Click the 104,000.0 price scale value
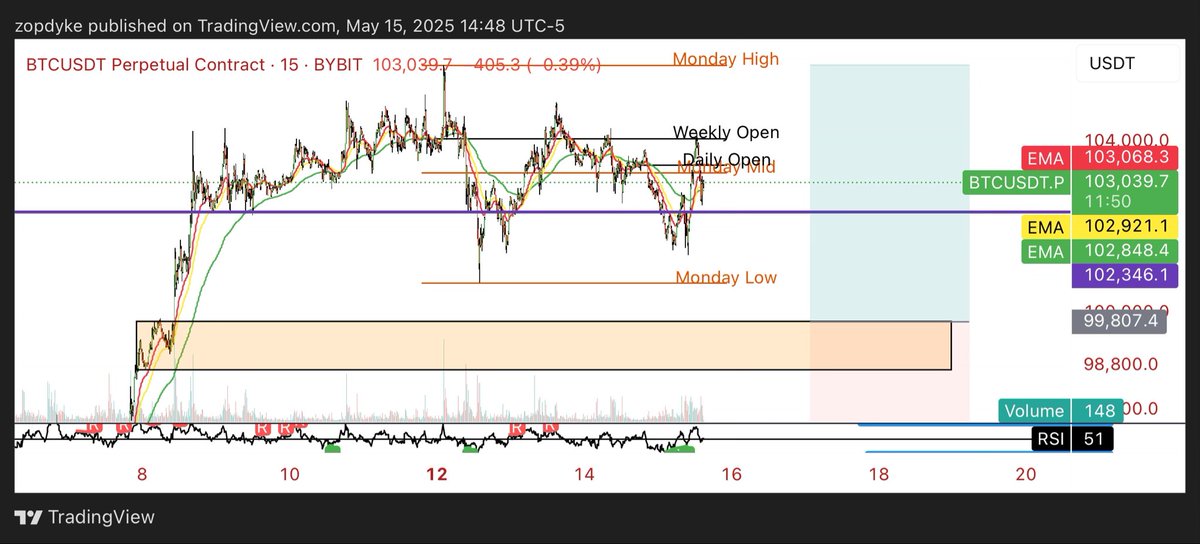Screen dimensions: 1200x544 (1127, 141)
